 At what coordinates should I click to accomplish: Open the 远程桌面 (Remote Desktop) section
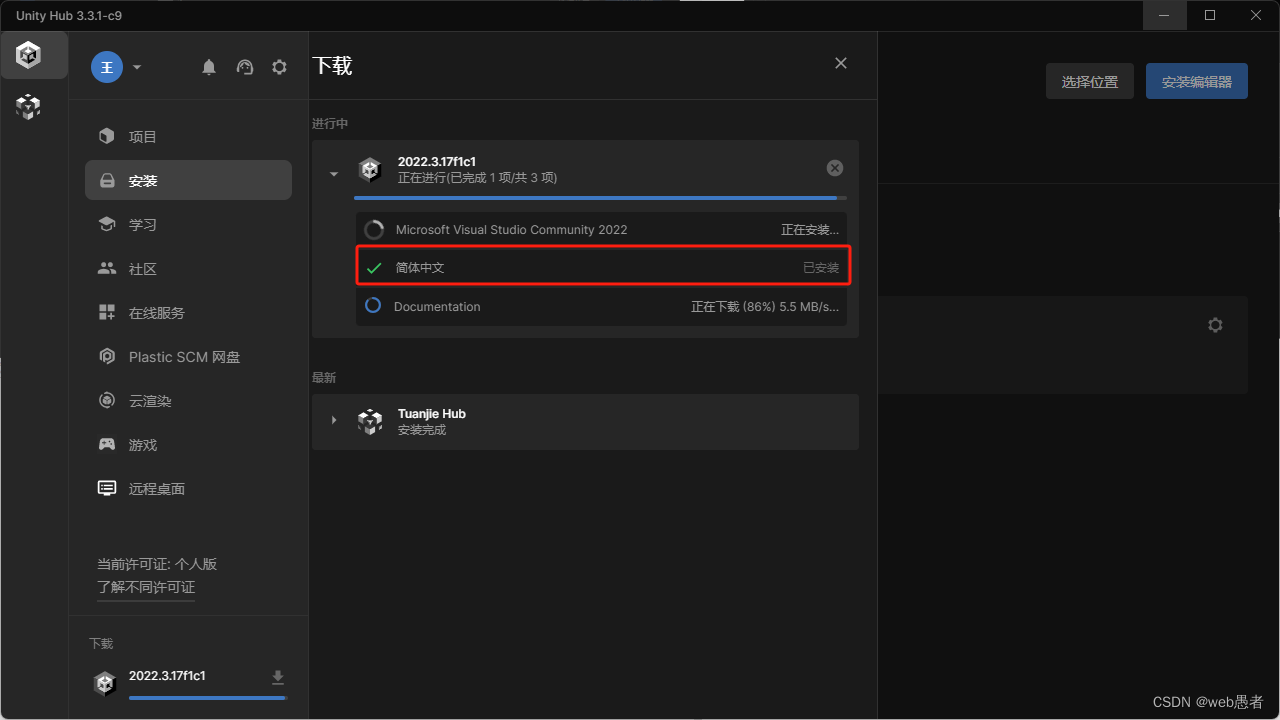click(x=189, y=488)
